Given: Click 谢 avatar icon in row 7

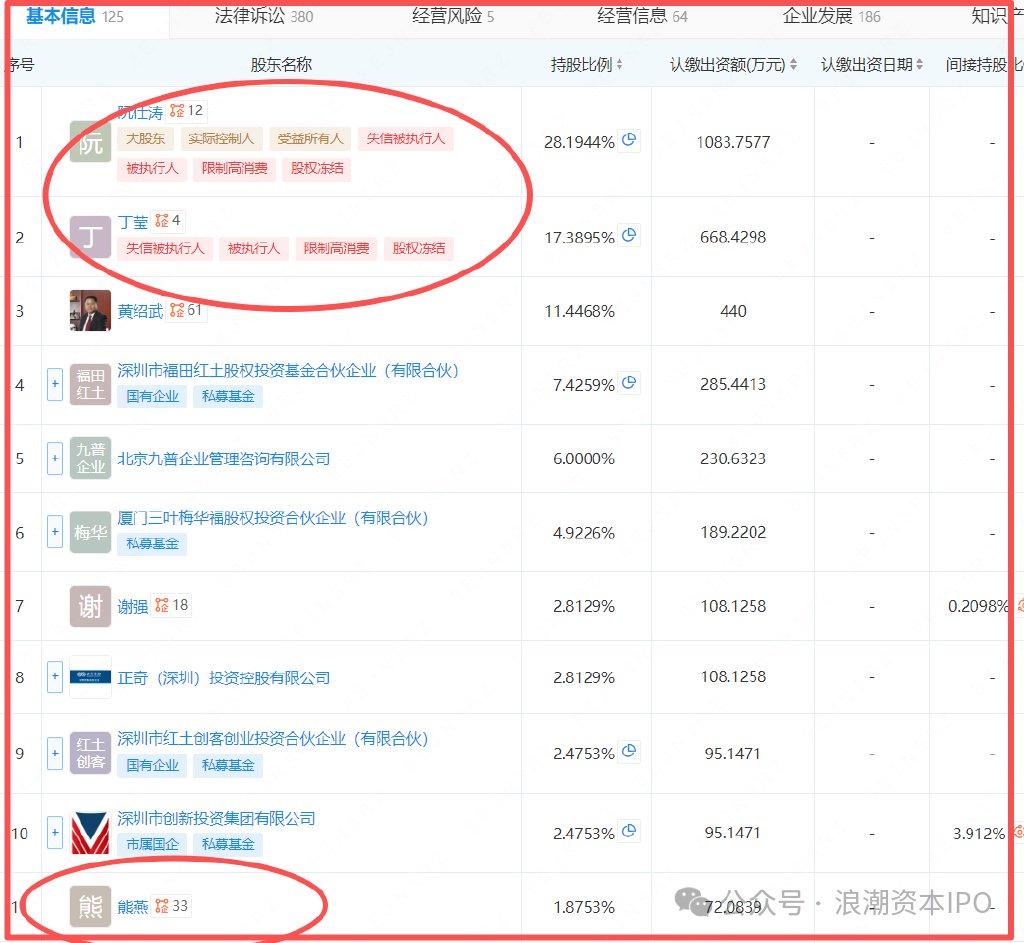Looking at the screenshot, I should click(90, 606).
